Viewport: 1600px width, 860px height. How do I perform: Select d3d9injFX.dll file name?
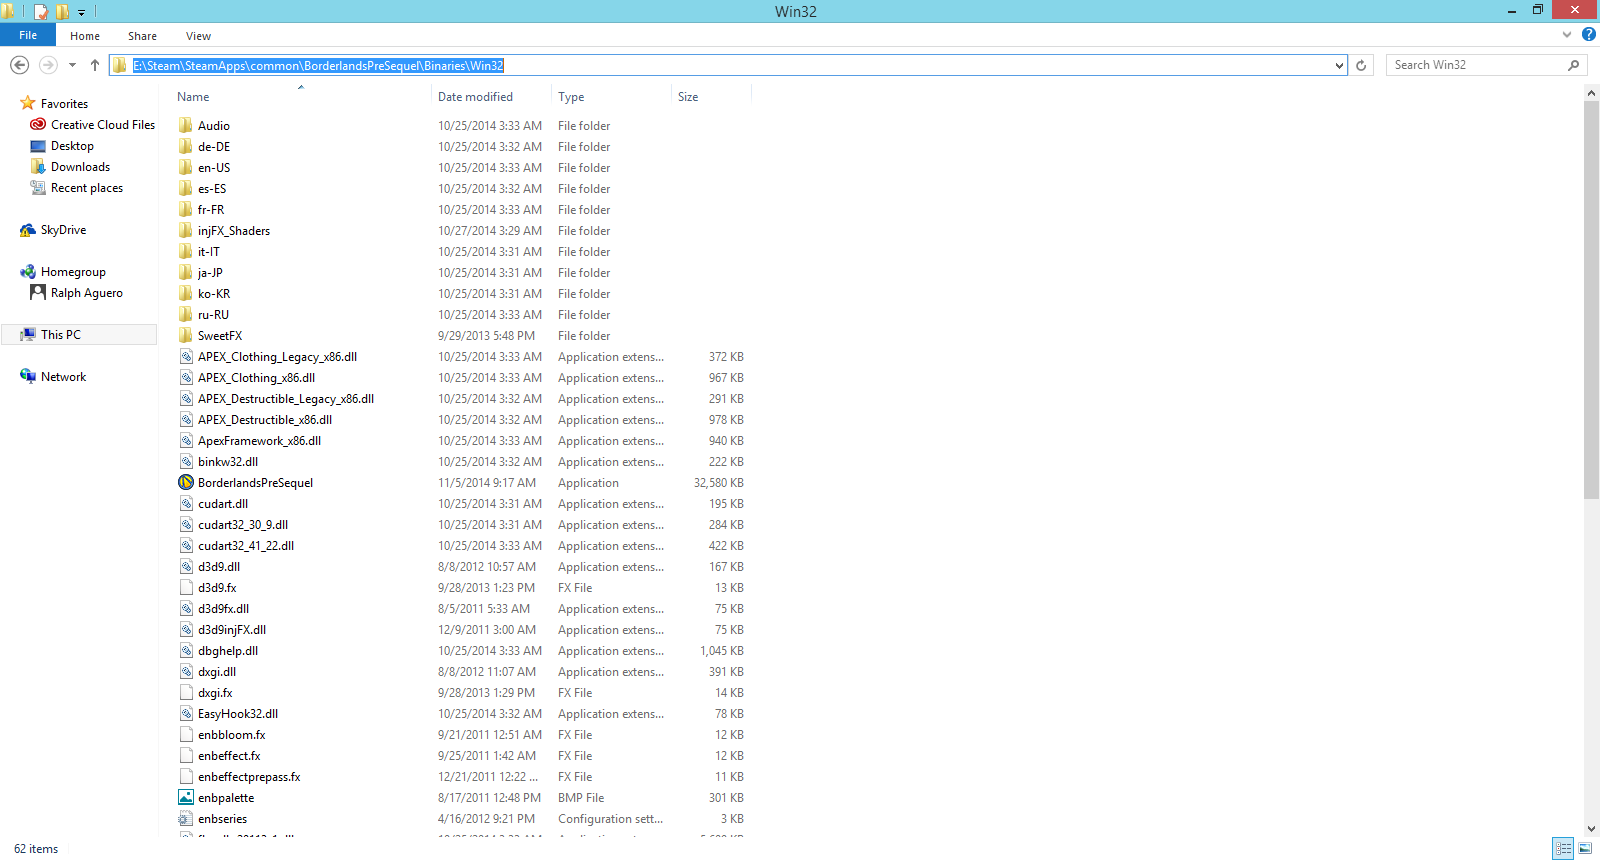point(232,630)
